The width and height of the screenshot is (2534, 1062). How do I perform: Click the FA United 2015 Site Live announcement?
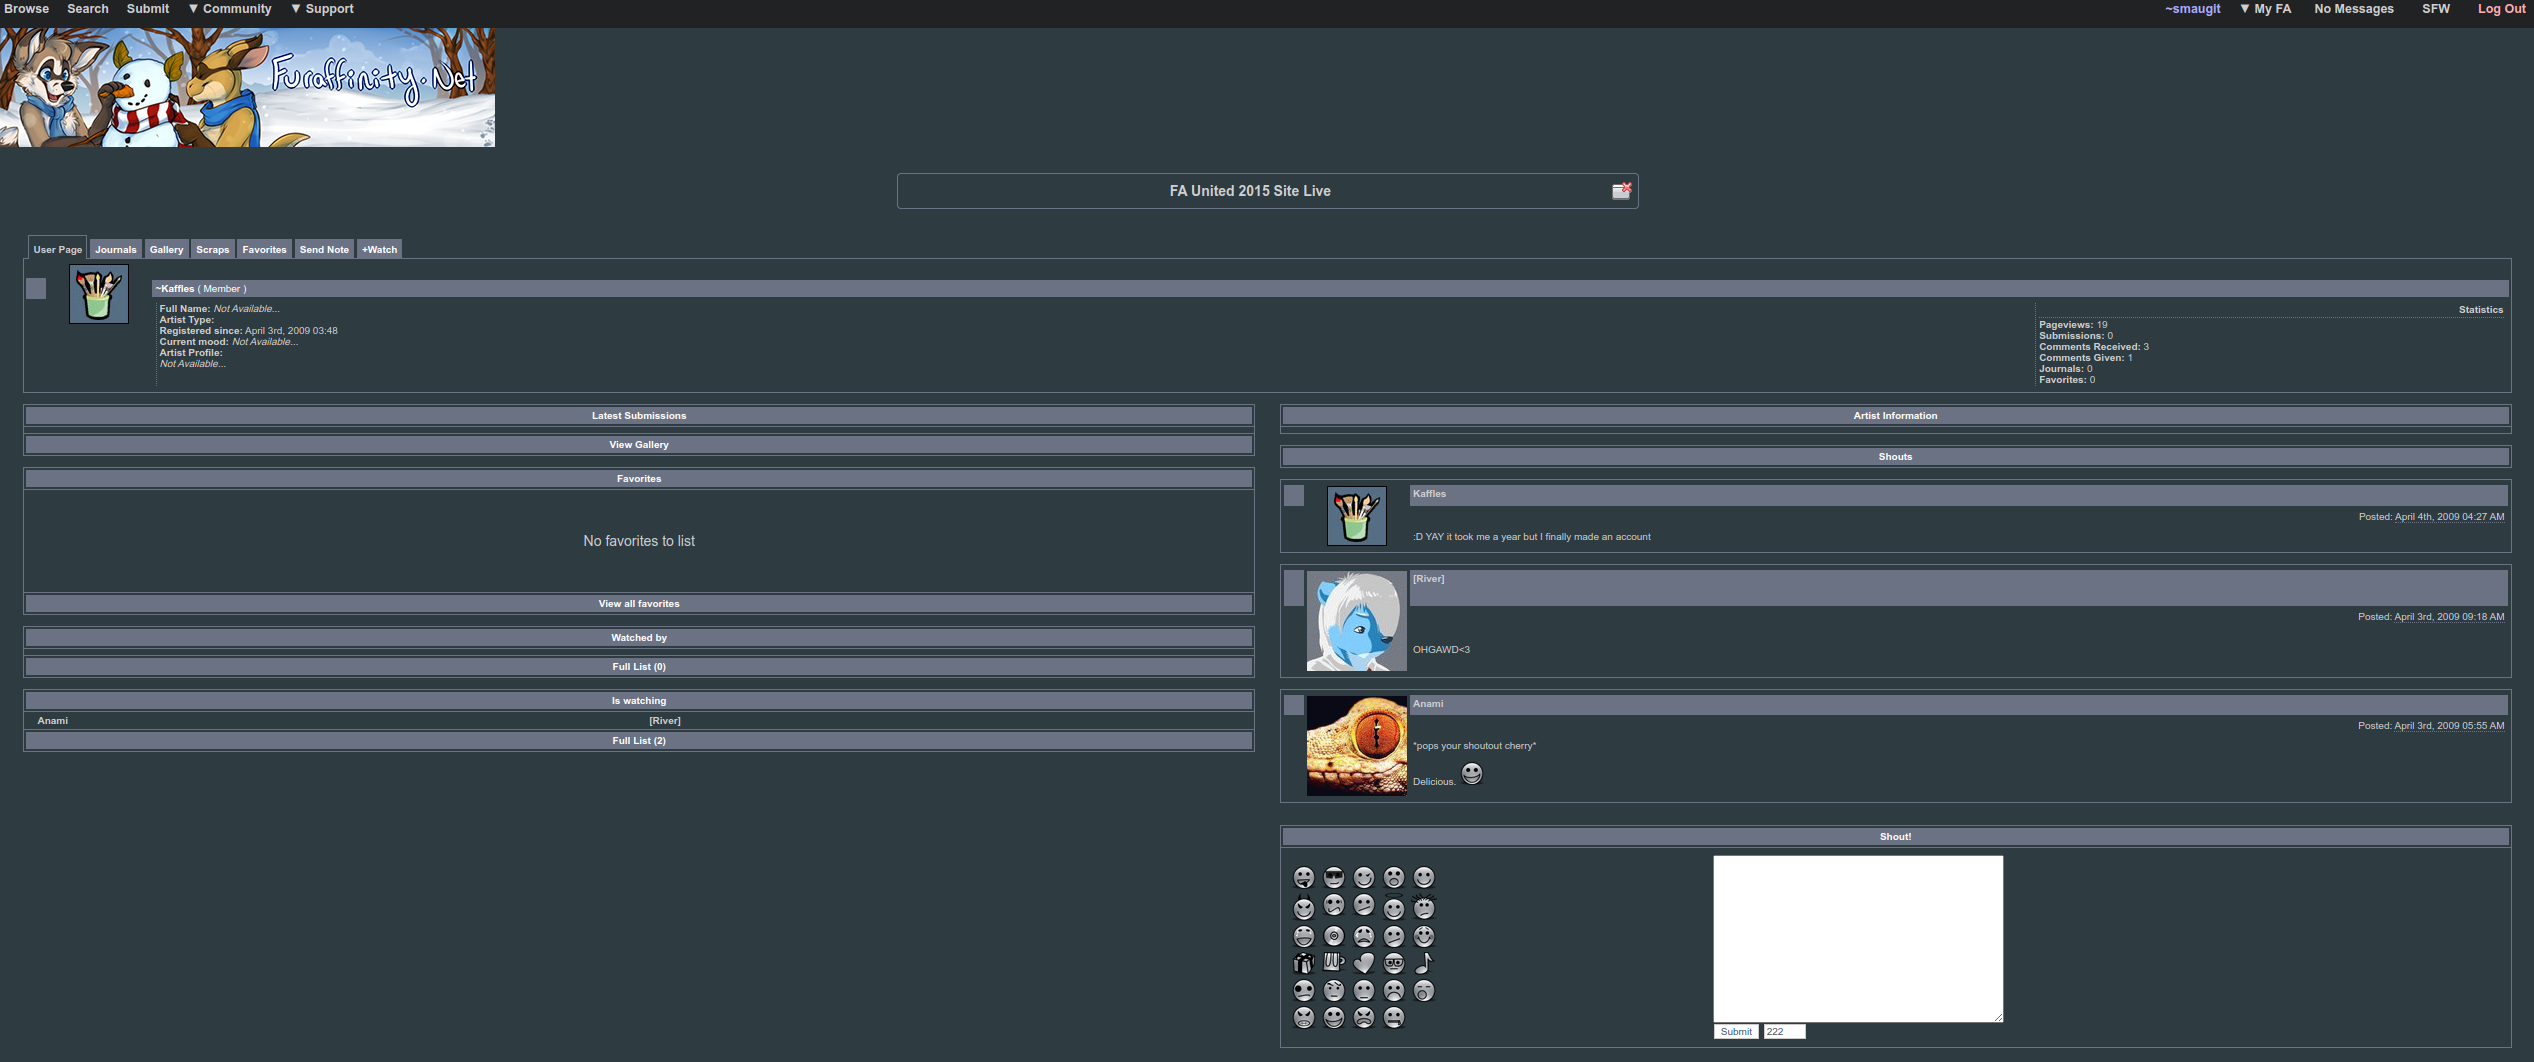(x=1250, y=191)
